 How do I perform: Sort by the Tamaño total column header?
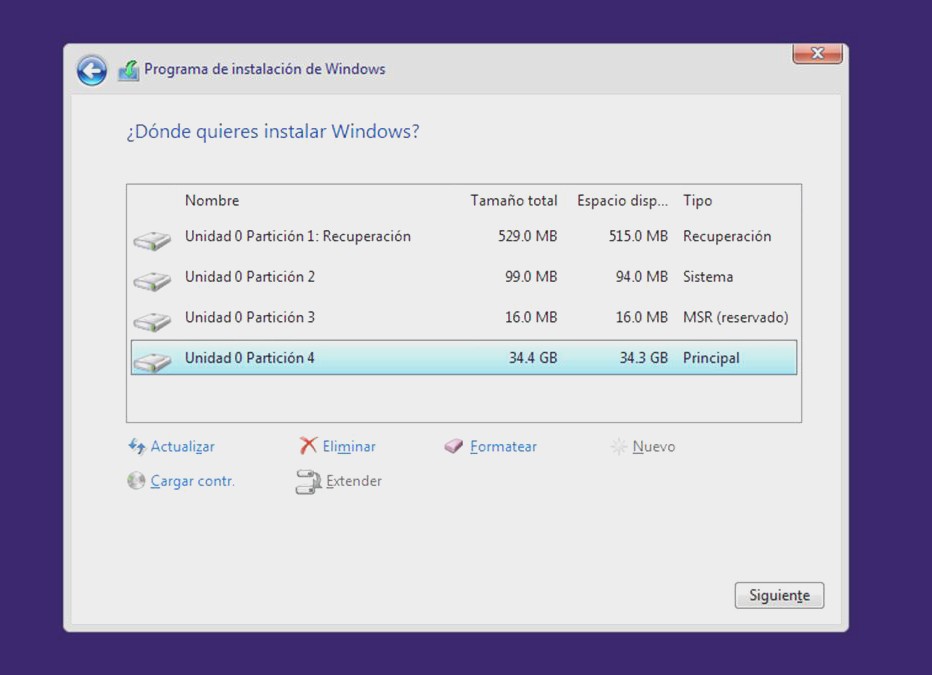tap(514, 200)
